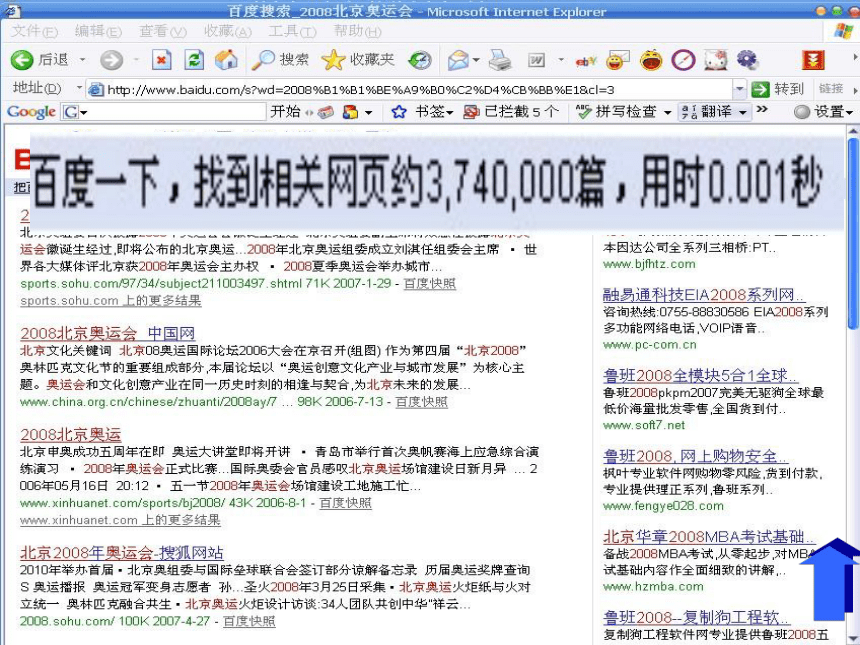The width and height of the screenshot is (860, 645).
Task: Open the Mail icon dropdown arrow
Action: pyautogui.click(x=476, y=59)
